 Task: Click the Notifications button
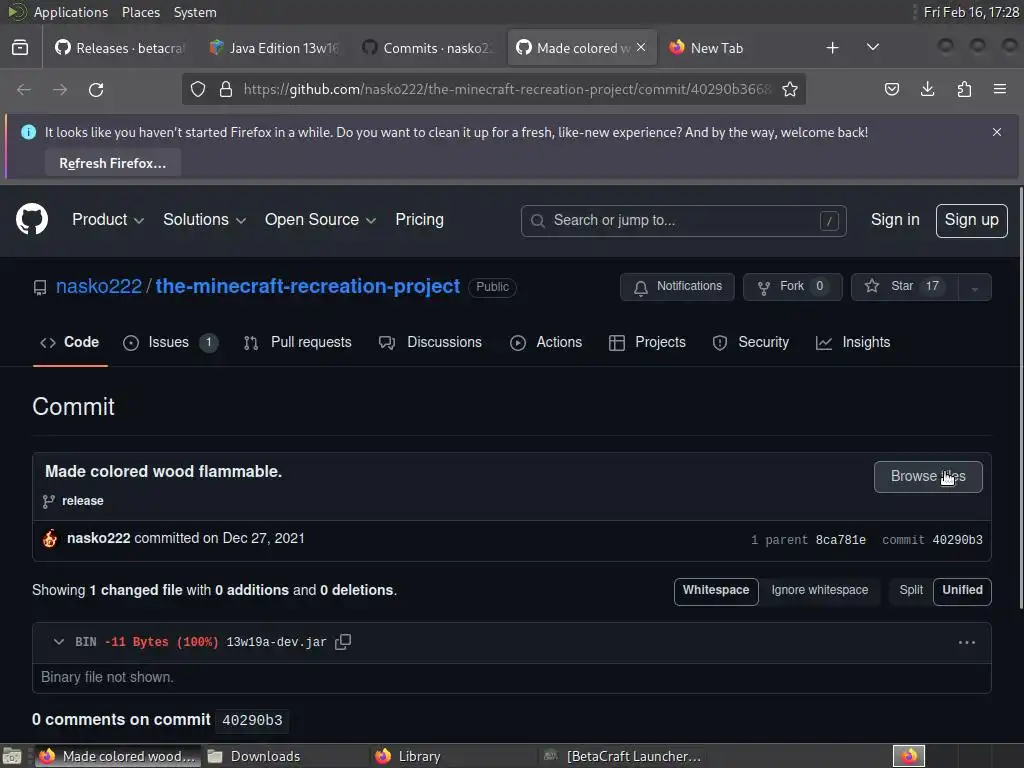677,287
